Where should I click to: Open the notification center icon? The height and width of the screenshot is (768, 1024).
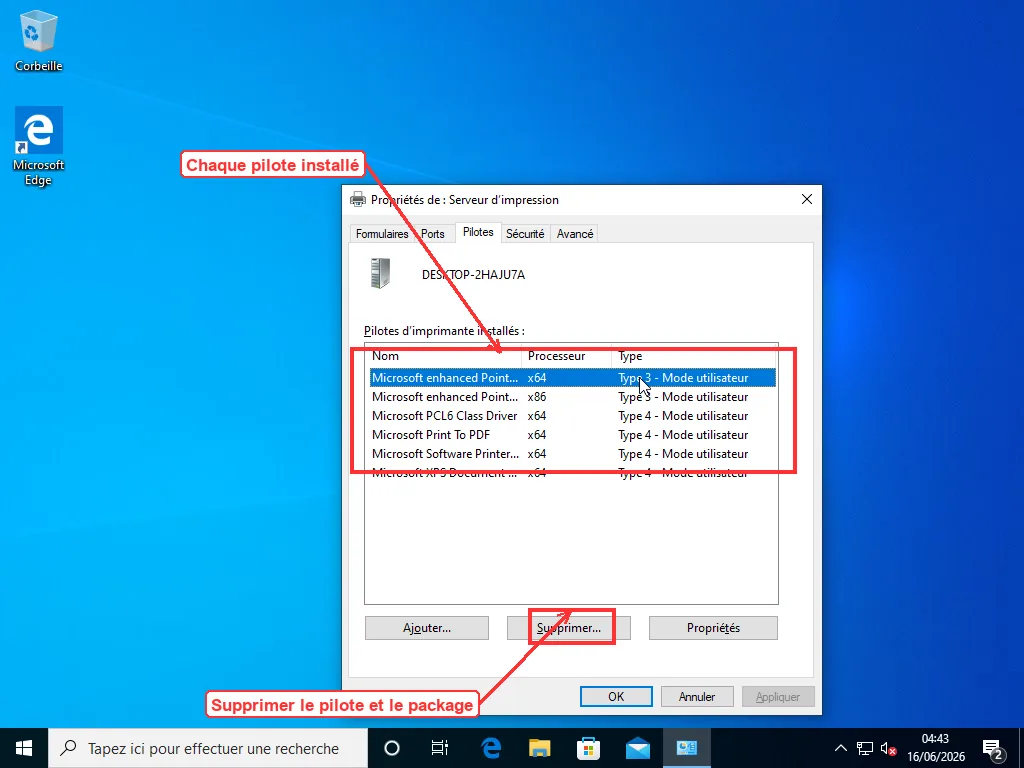[993, 748]
